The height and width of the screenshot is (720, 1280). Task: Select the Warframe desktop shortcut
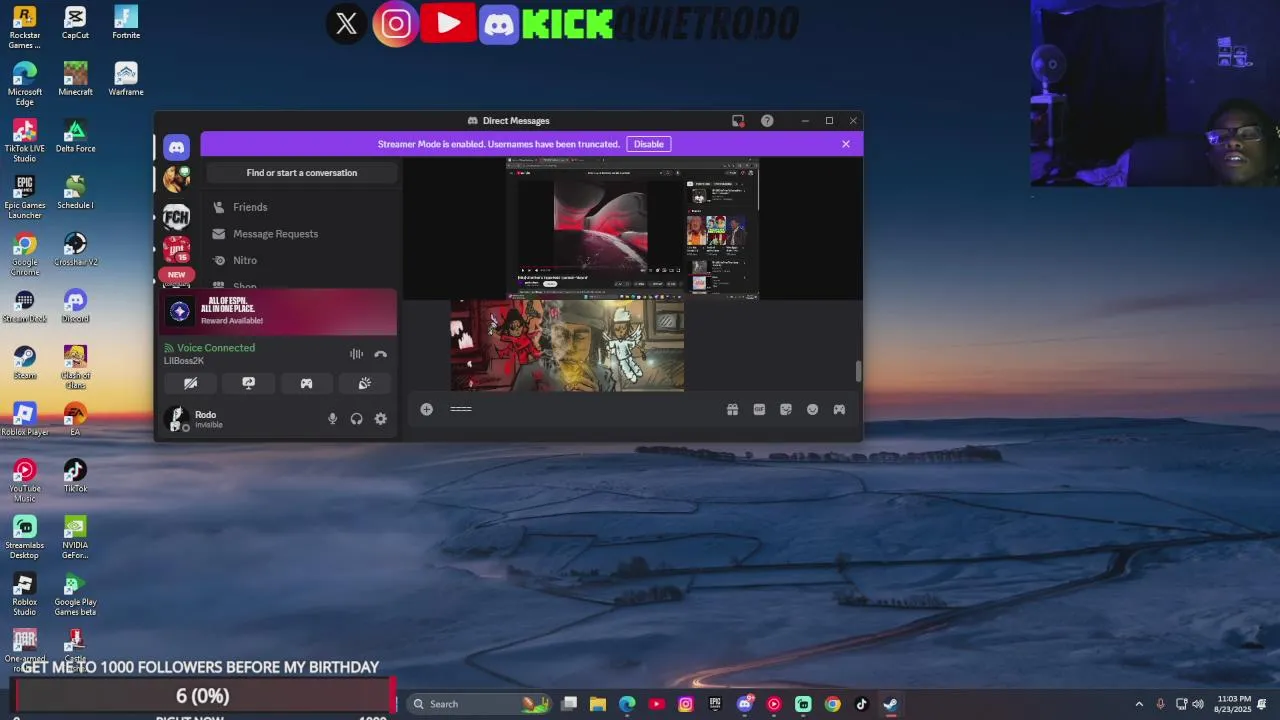click(126, 80)
